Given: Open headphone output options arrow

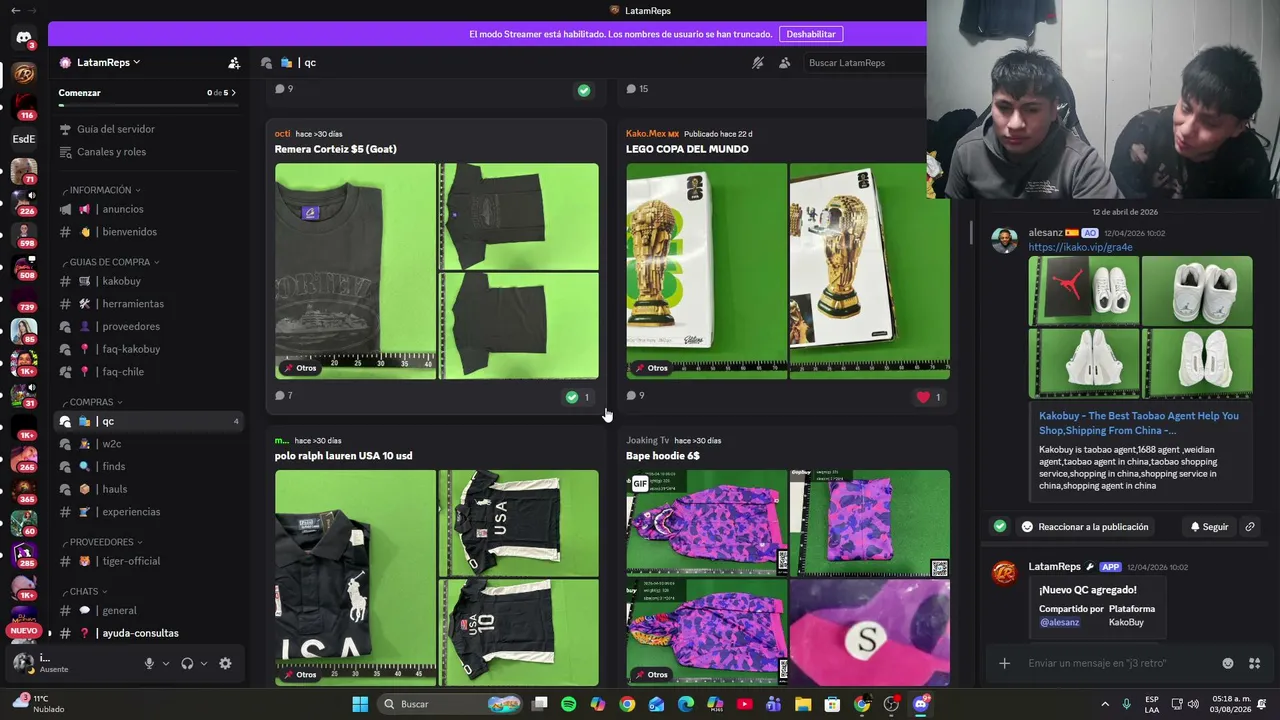Looking at the screenshot, I should click(x=204, y=663).
